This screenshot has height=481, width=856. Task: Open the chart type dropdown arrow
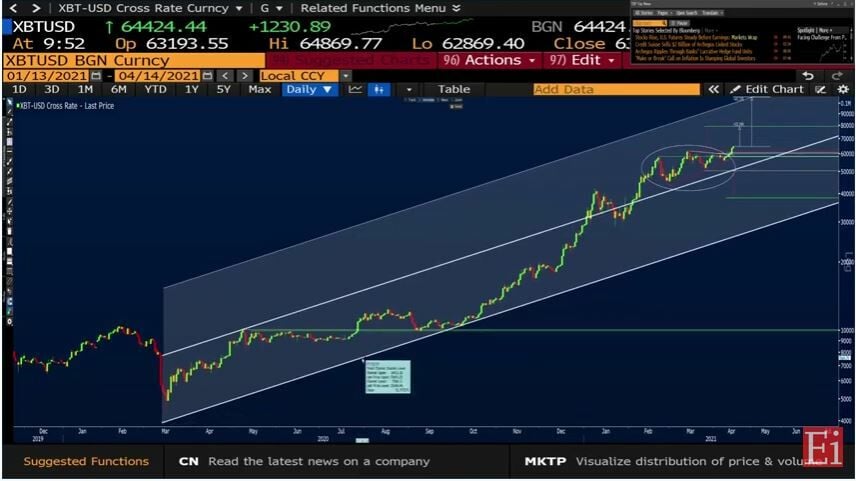(409, 90)
